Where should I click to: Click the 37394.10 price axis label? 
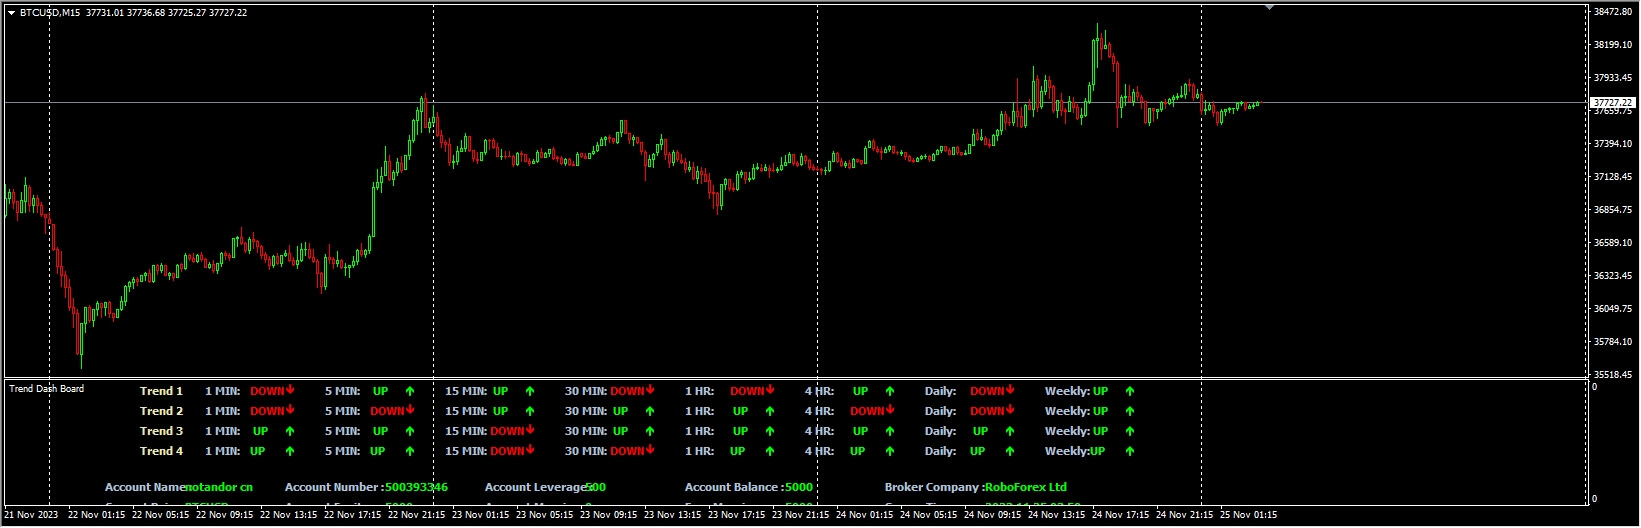(x=1612, y=144)
